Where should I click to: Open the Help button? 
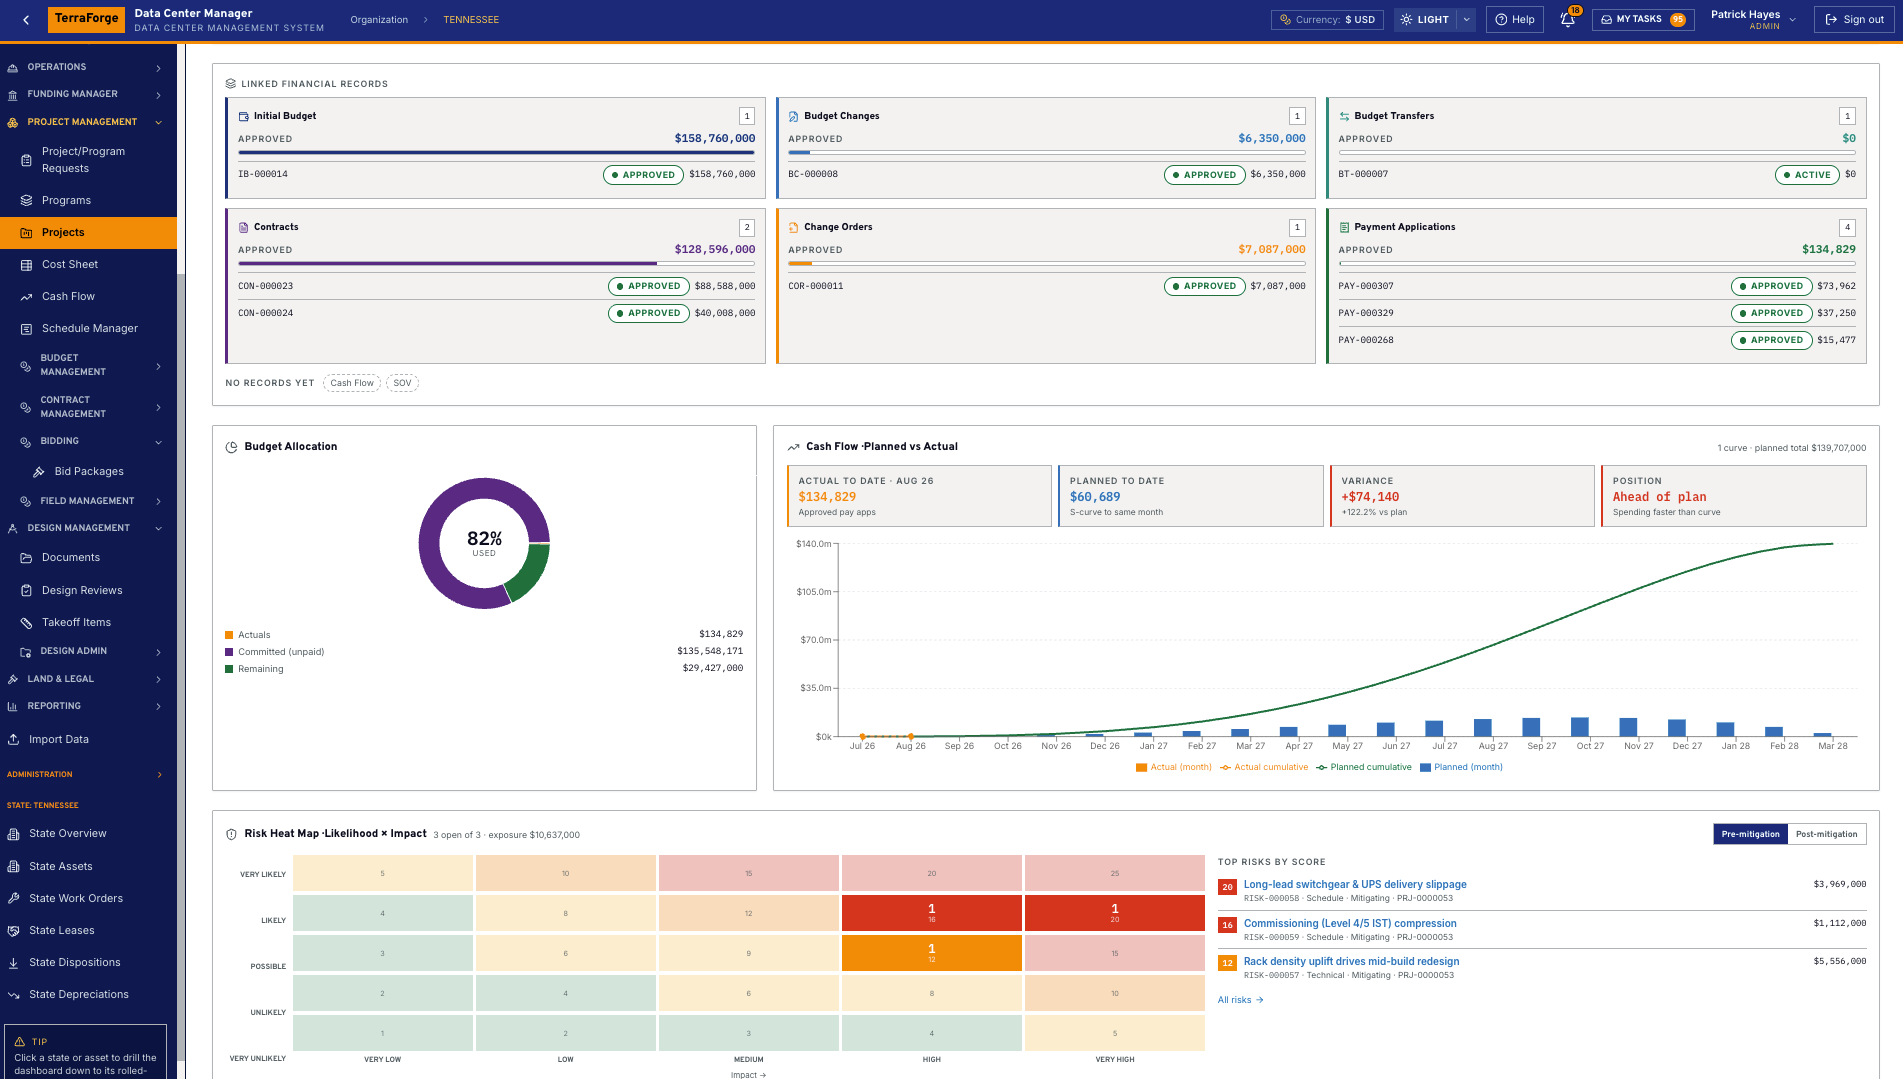click(1515, 19)
